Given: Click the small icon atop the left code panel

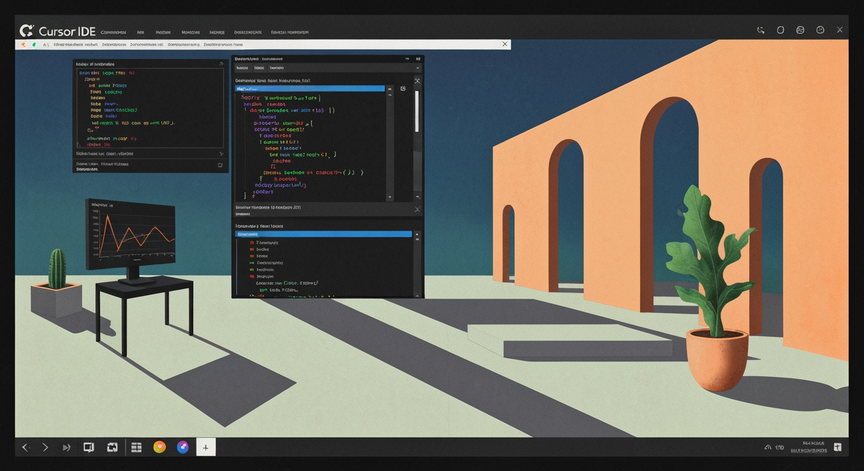Looking at the screenshot, I should 221,64.
